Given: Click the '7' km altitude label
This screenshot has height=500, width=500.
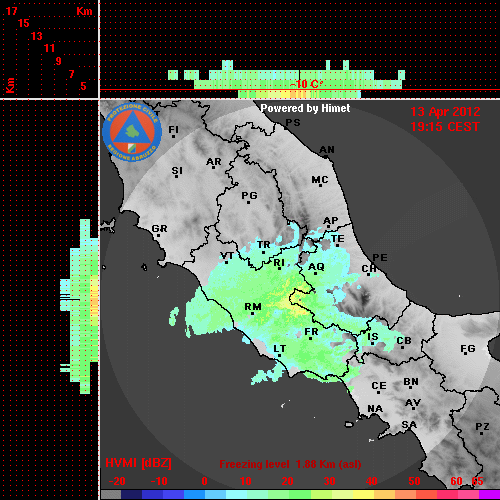Looking at the screenshot, I should click(x=71, y=74).
